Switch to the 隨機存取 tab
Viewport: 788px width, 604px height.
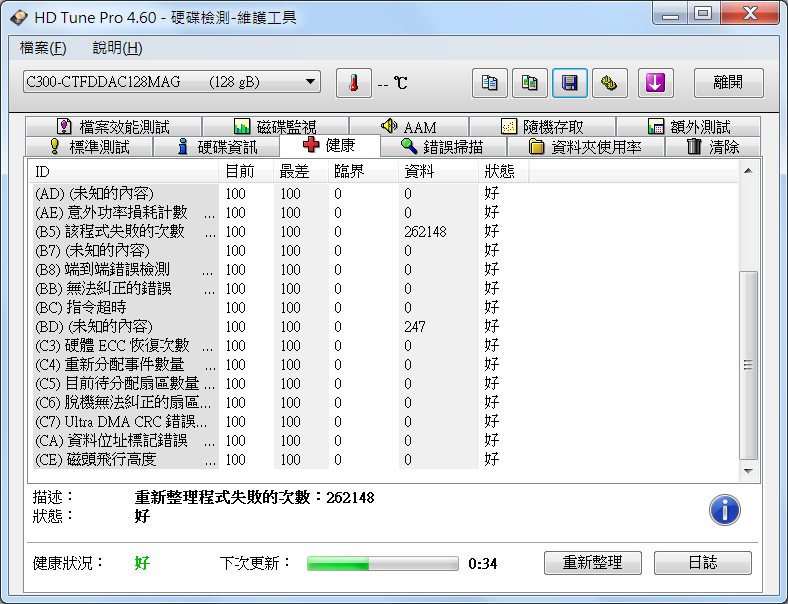coord(543,126)
